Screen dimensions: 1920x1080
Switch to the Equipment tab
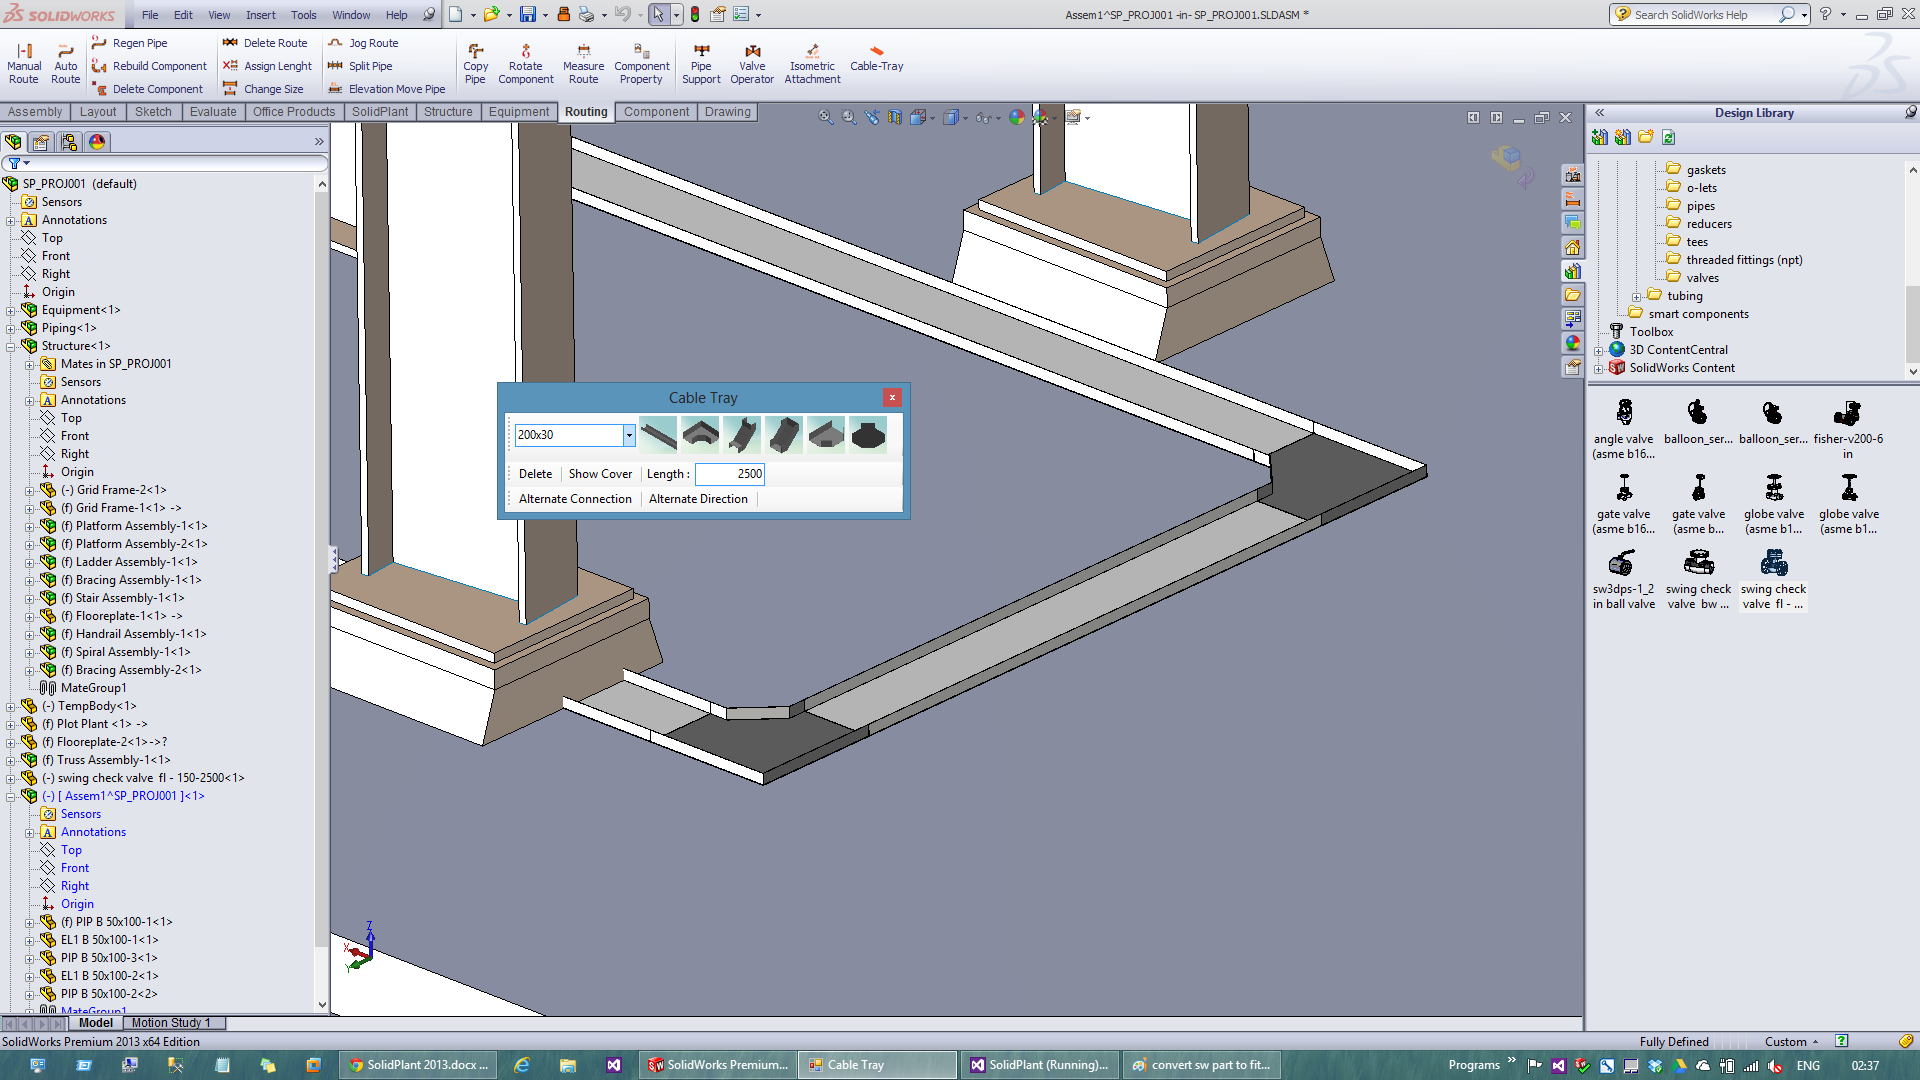[x=519, y=112]
